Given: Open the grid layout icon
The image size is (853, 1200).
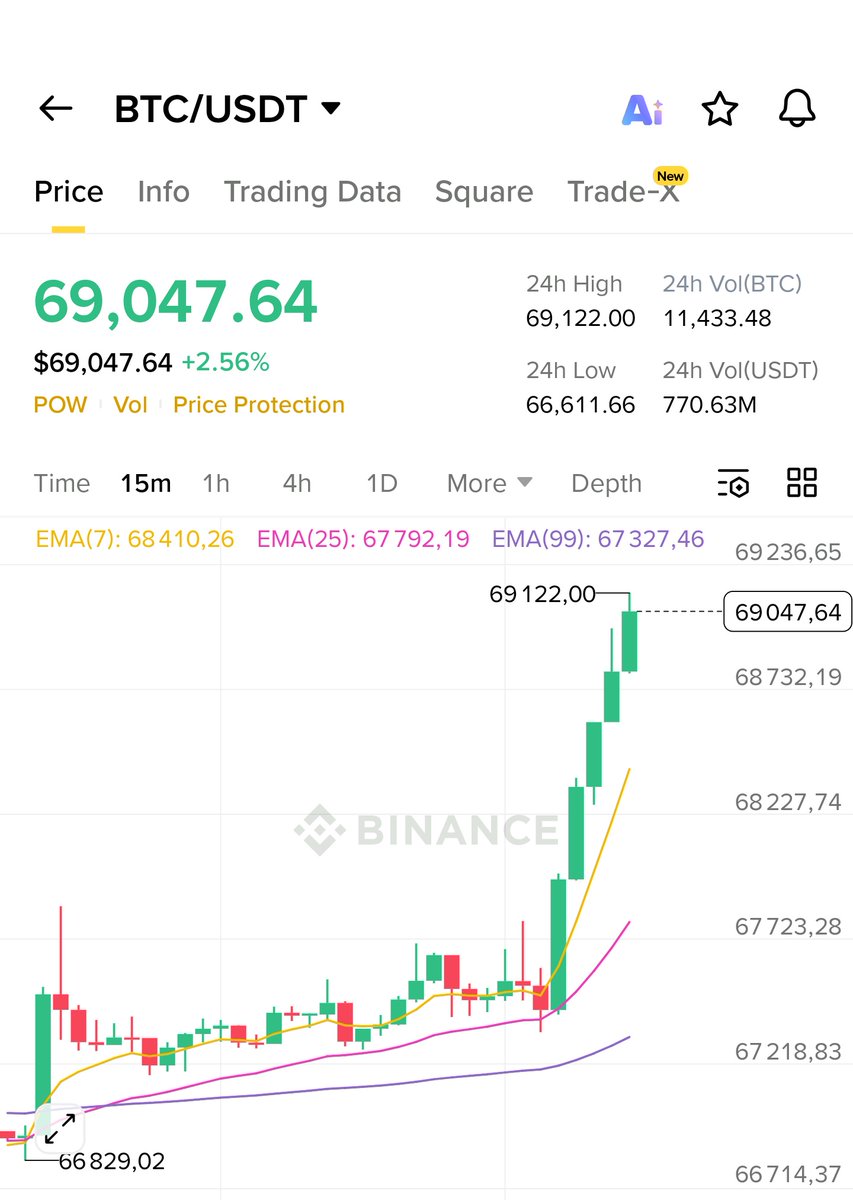Looking at the screenshot, I should 802,482.
